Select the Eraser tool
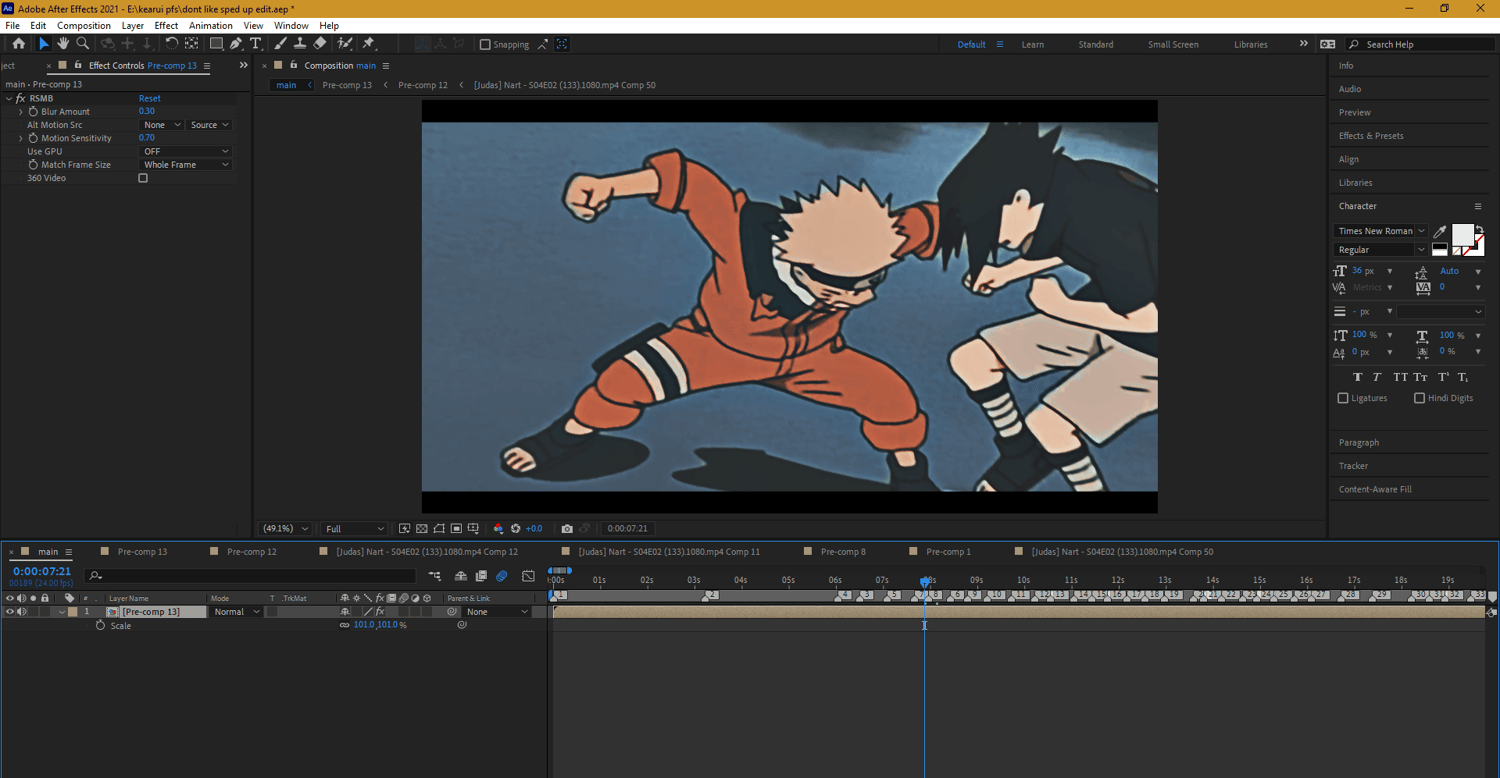Image resolution: width=1500 pixels, height=778 pixels. 319,44
